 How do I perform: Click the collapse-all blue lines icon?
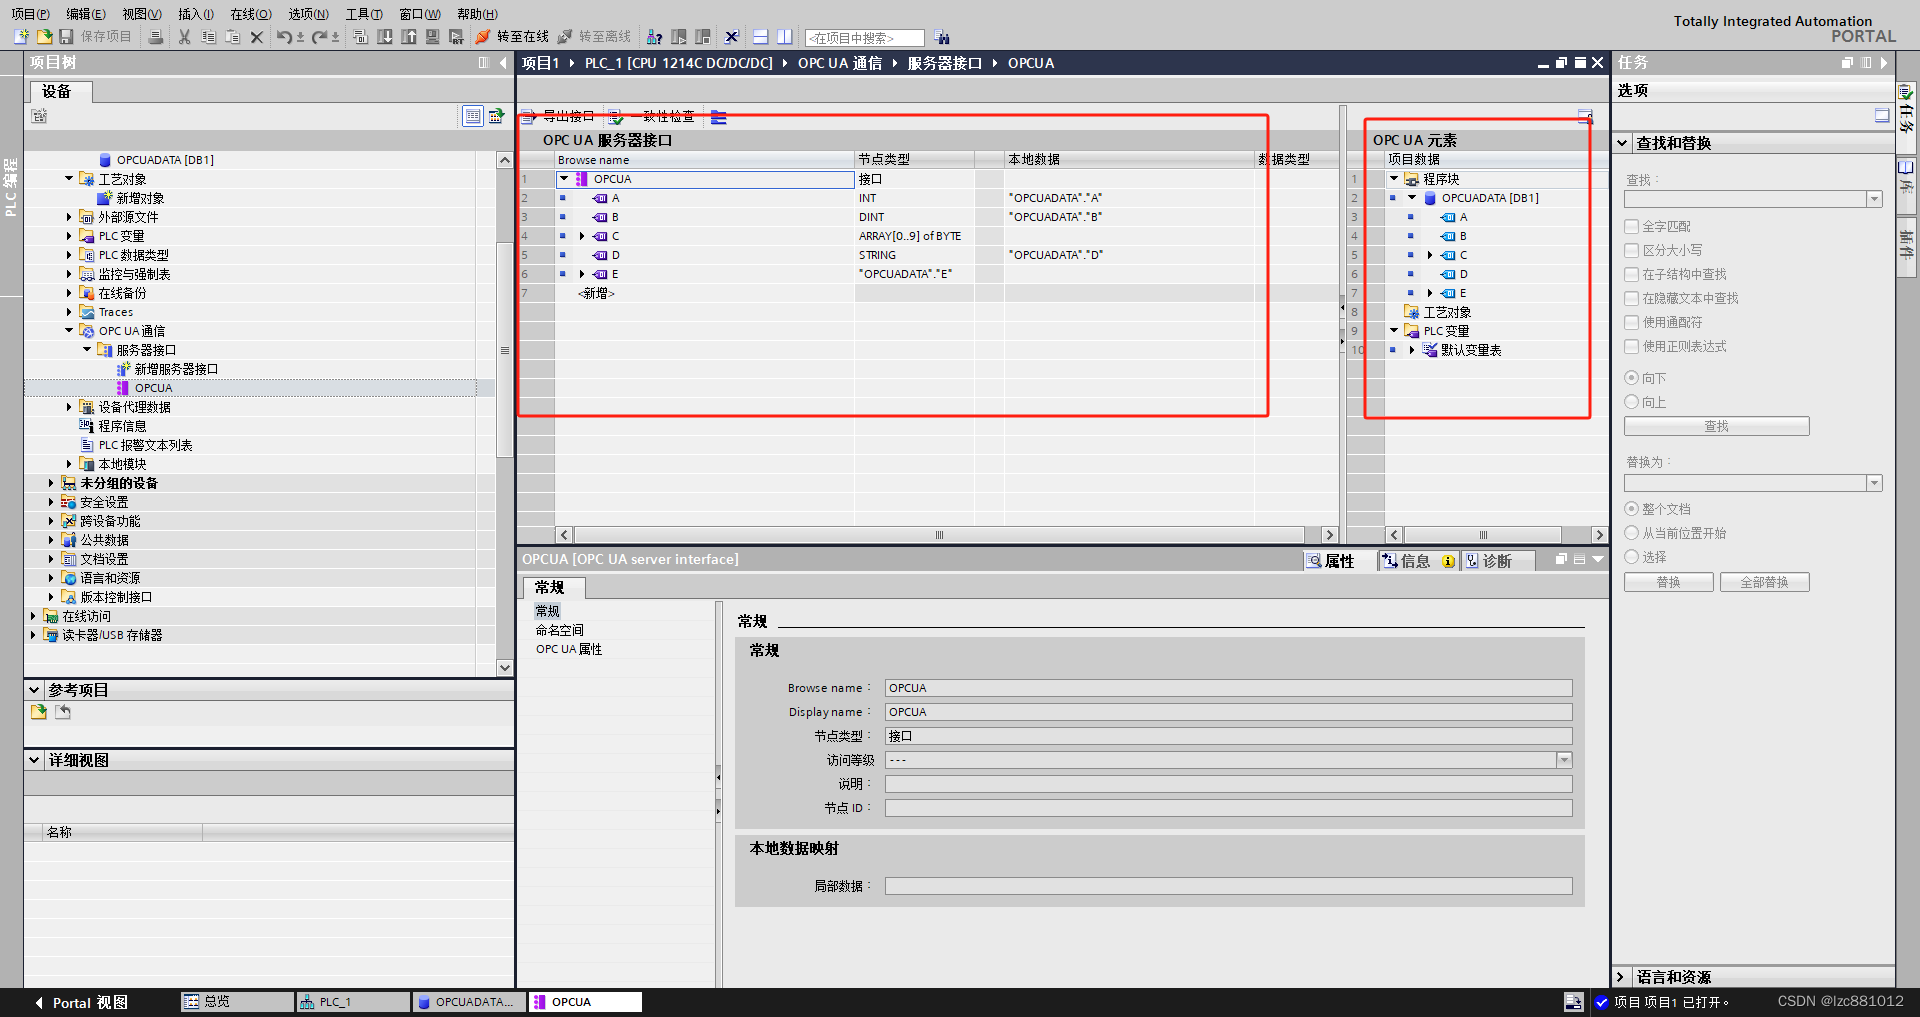(719, 117)
